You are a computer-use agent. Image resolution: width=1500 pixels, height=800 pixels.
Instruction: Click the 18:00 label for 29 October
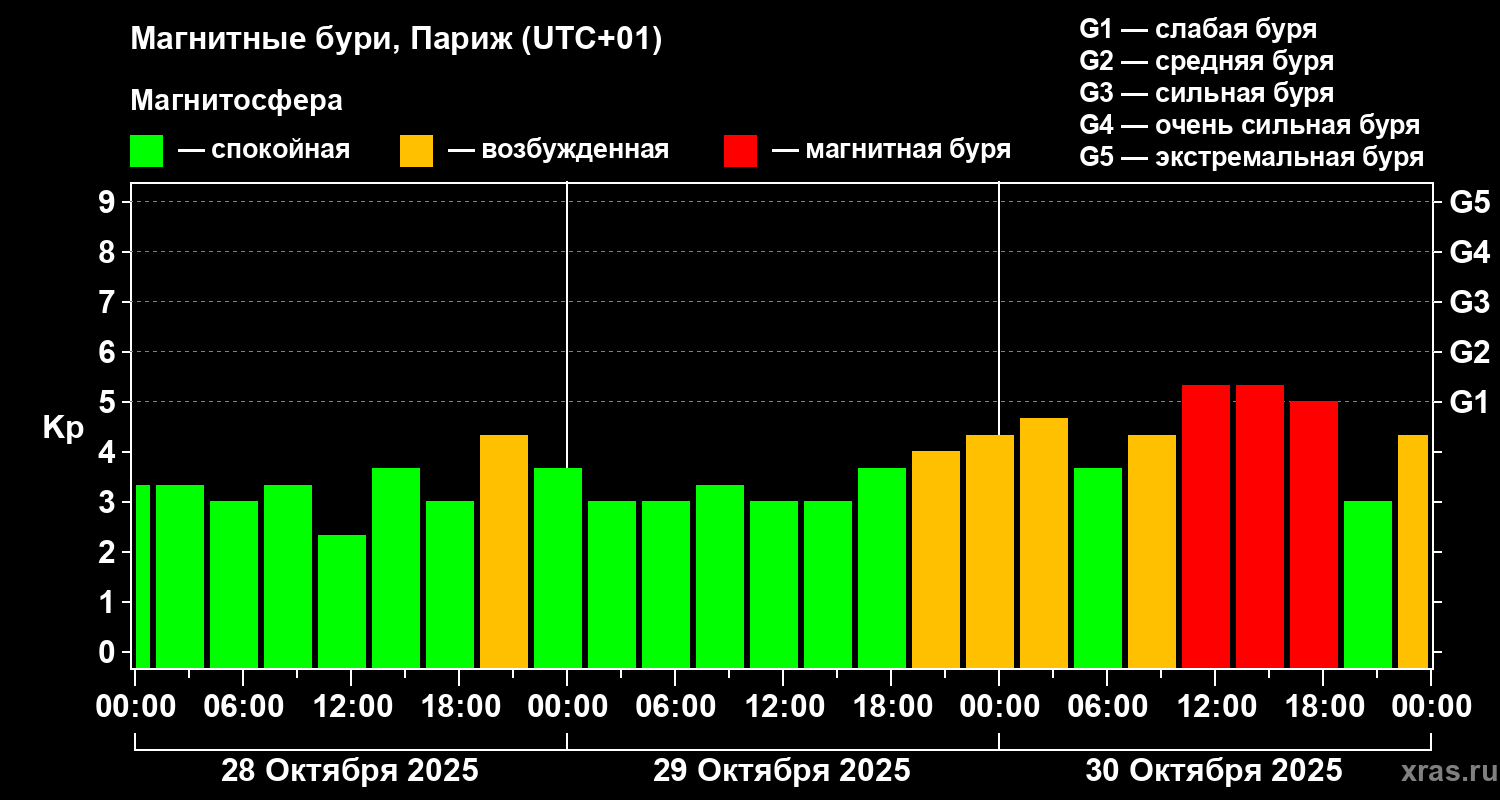click(891, 706)
